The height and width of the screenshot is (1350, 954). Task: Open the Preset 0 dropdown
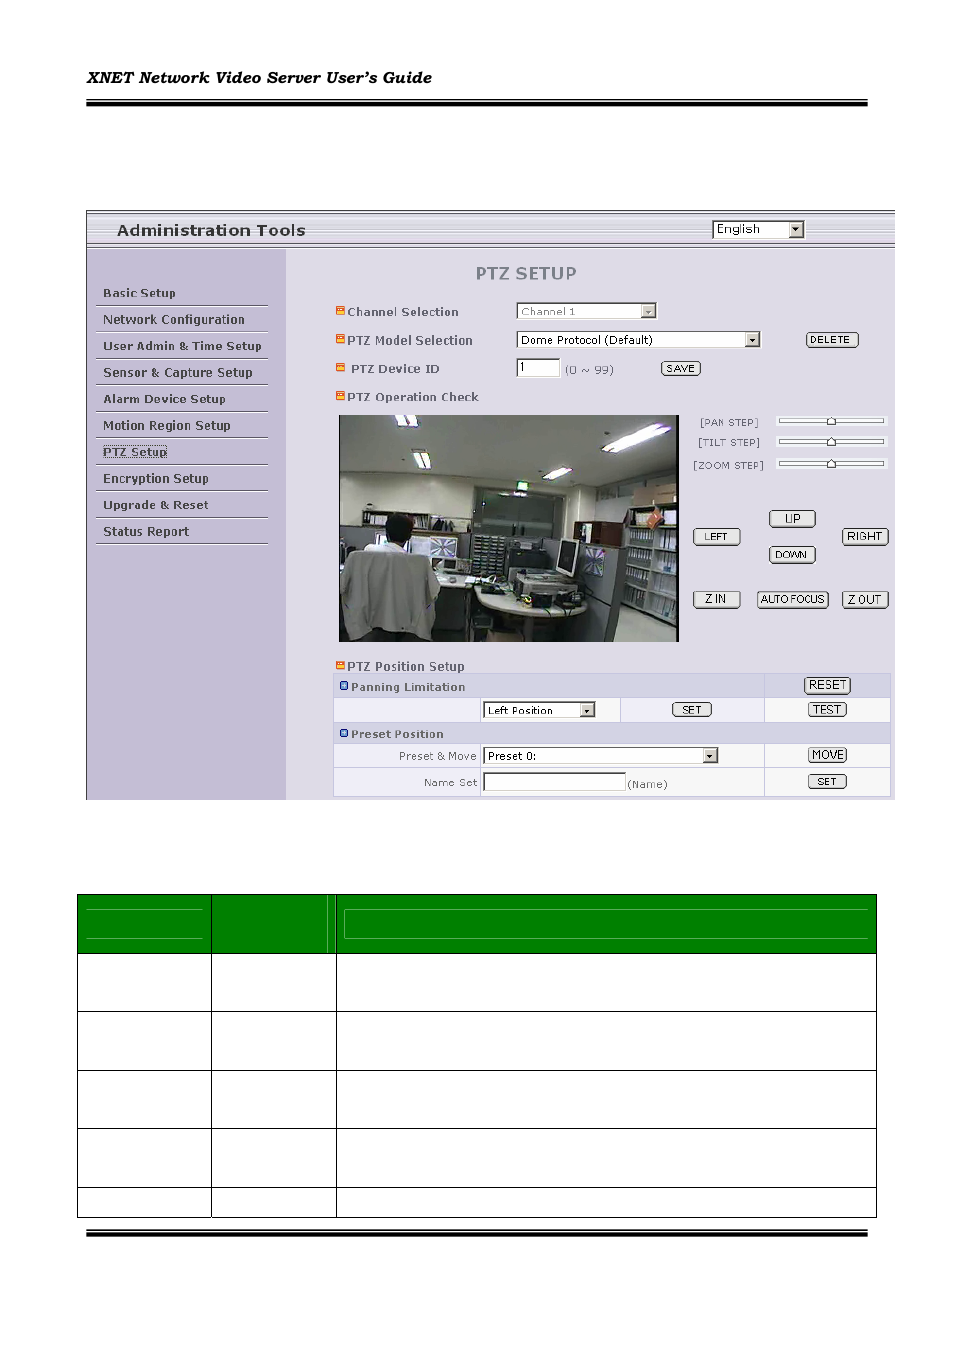(x=601, y=756)
